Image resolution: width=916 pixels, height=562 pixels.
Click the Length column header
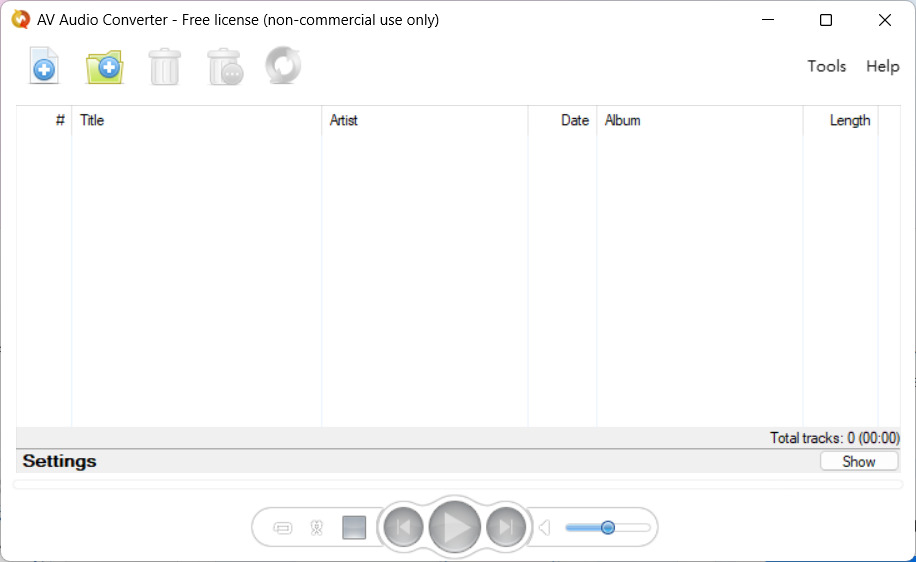[x=841, y=120]
